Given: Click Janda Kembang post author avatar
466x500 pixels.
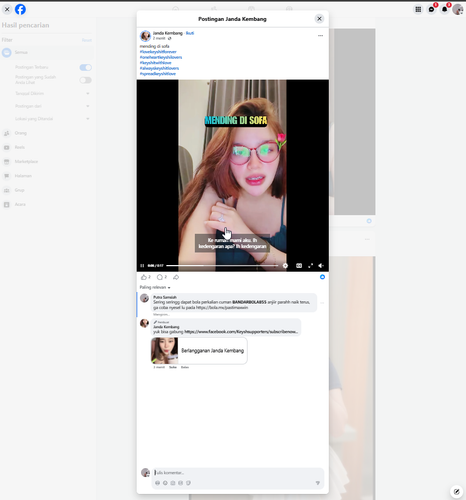Looking at the screenshot, I should pyautogui.click(x=145, y=36).
